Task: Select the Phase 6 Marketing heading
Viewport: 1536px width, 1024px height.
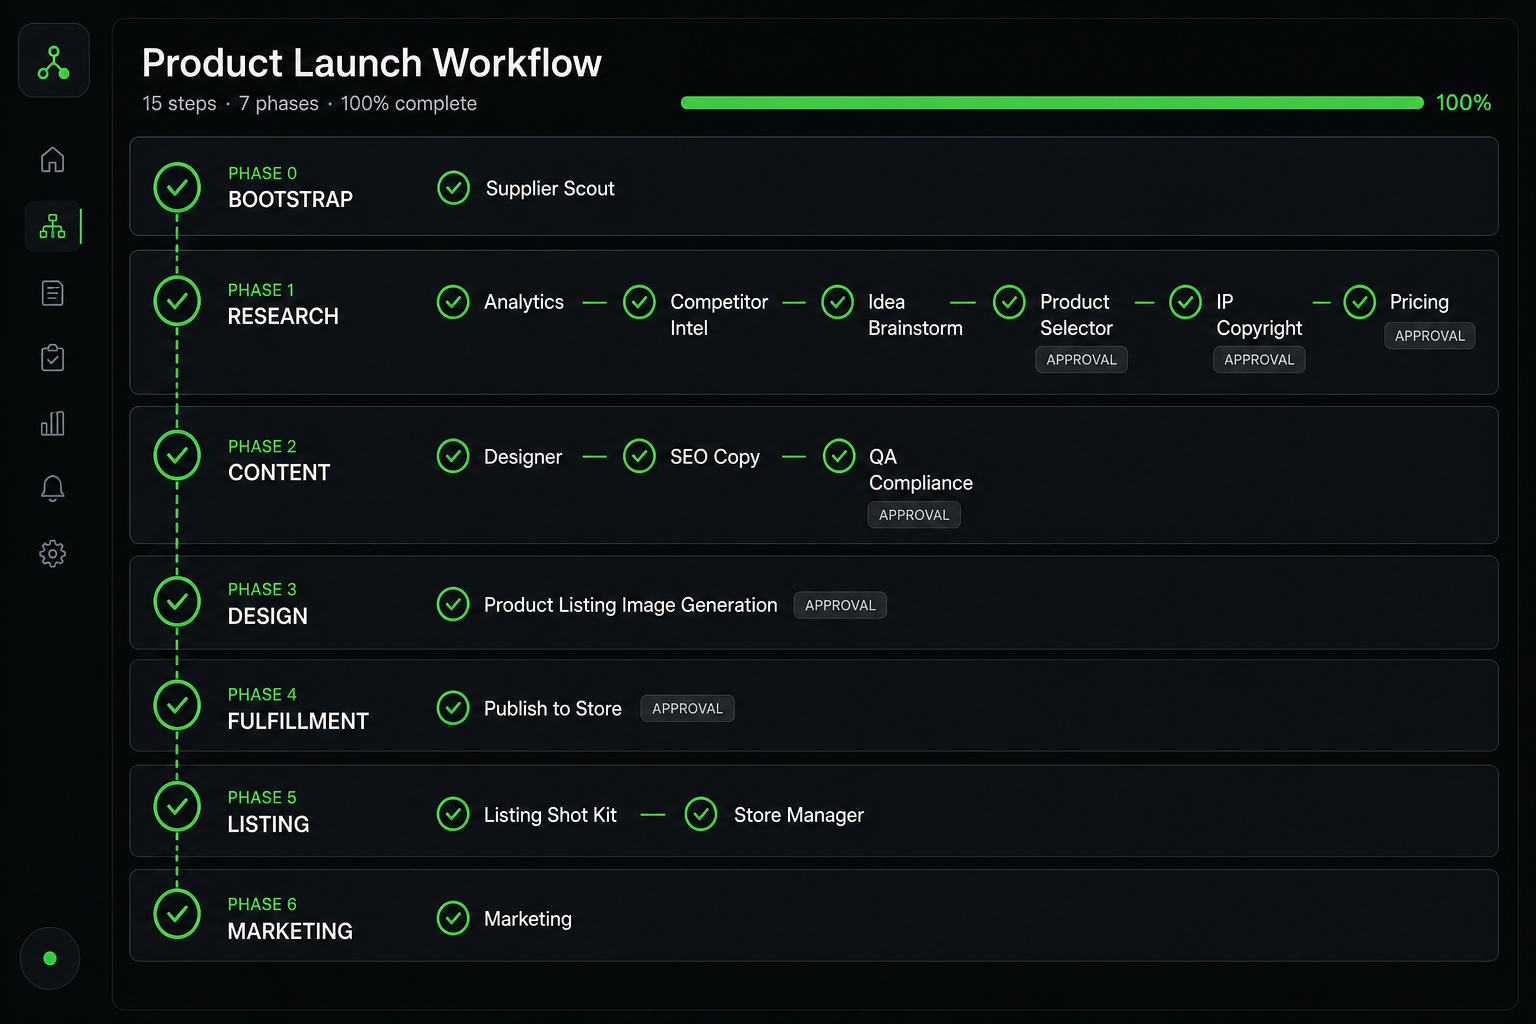Action: pyautogui.click(x=290, y=918)
